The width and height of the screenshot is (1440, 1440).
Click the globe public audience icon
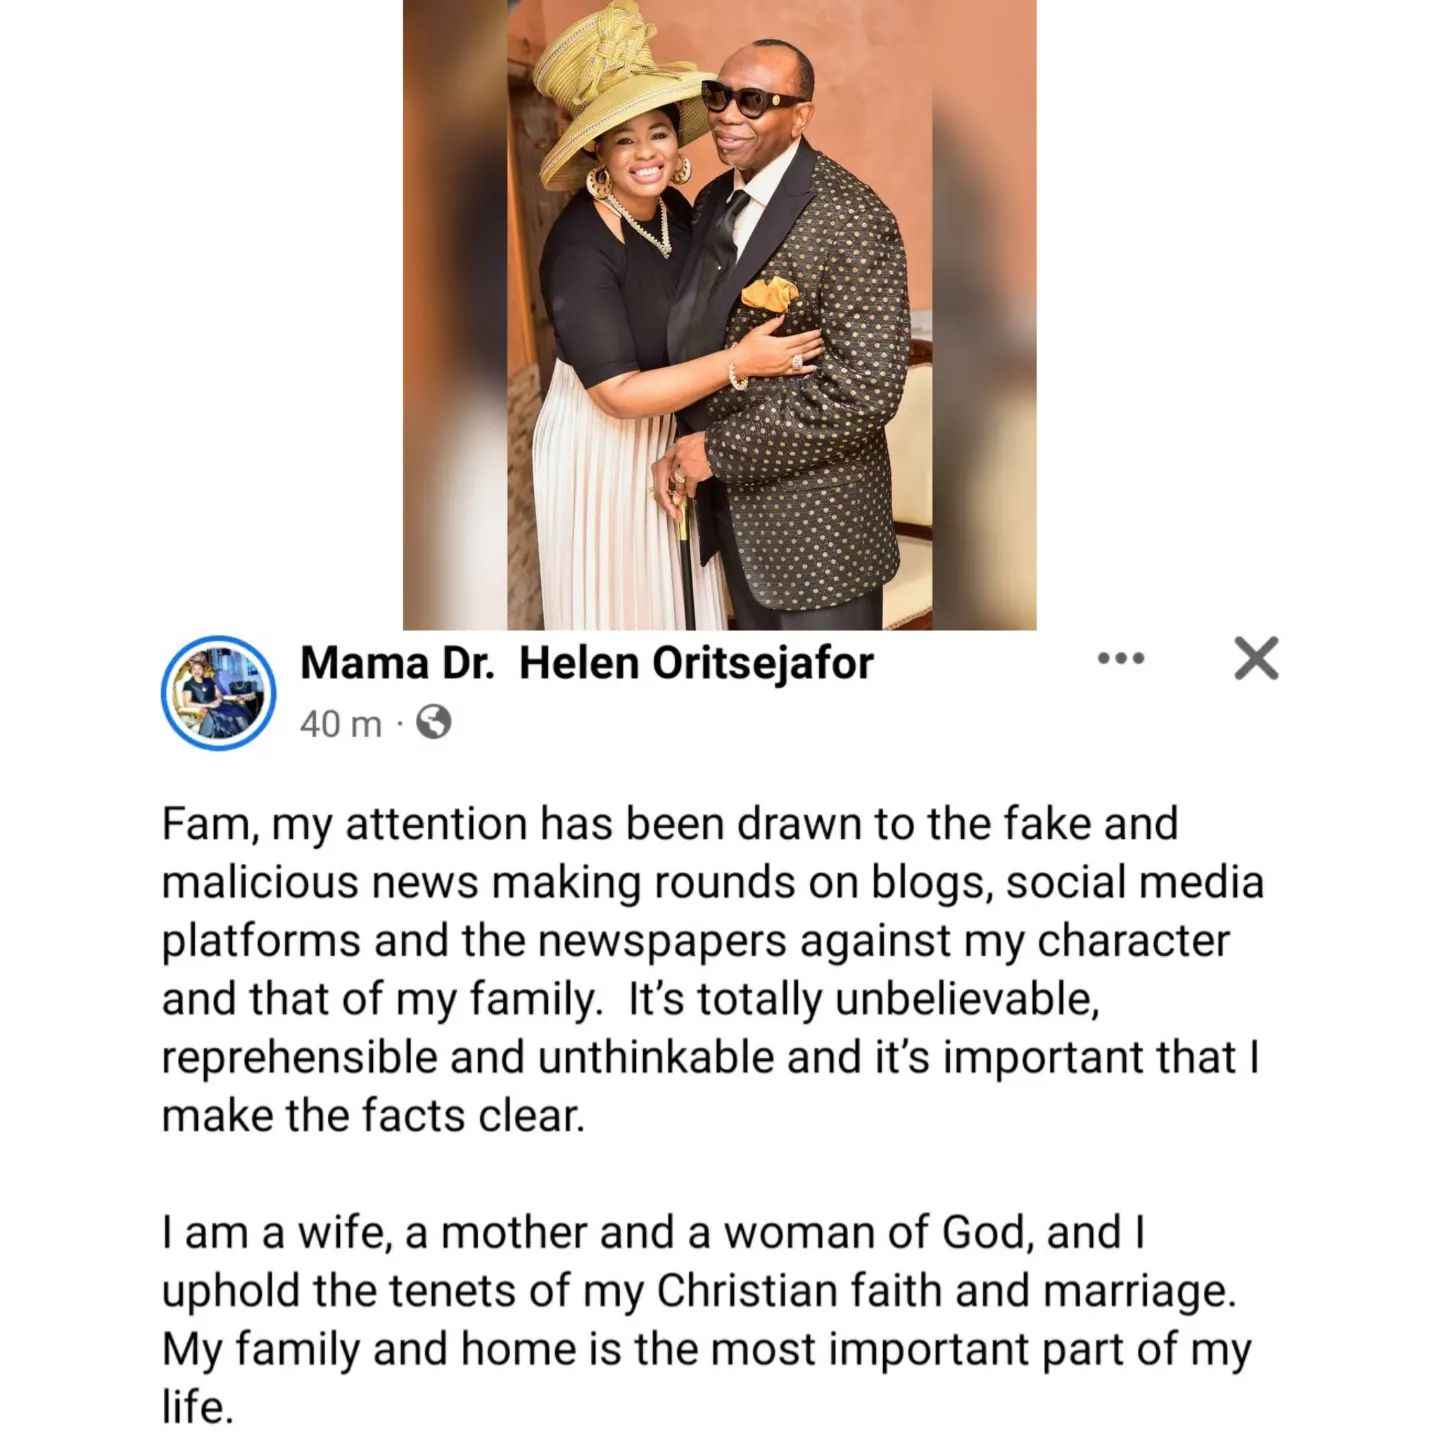(433, 722)
